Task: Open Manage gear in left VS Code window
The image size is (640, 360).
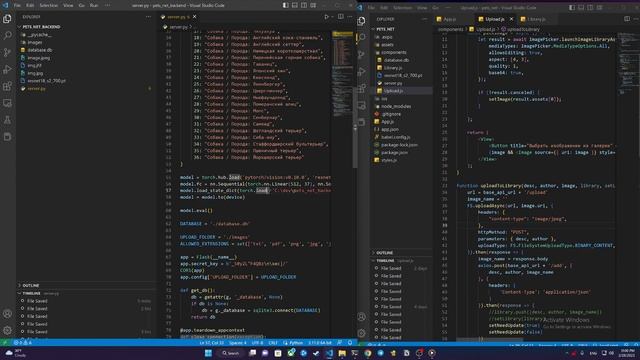Action: [x=7, y=330]
